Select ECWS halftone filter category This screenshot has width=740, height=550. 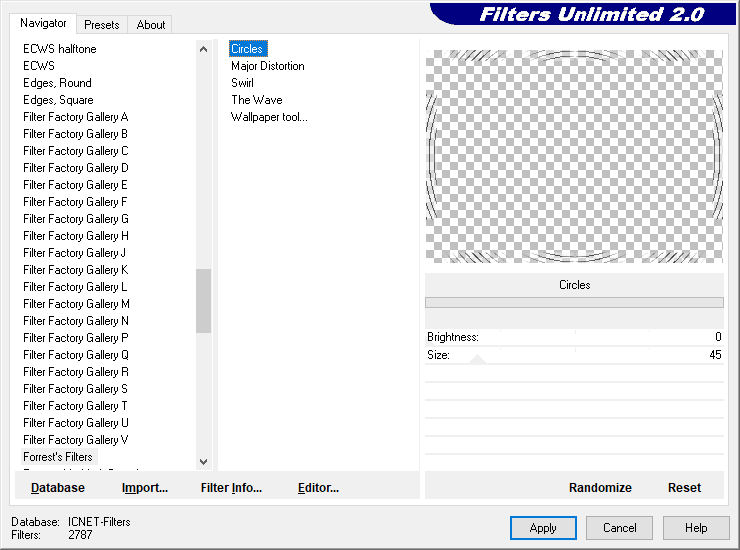(59, 49)
